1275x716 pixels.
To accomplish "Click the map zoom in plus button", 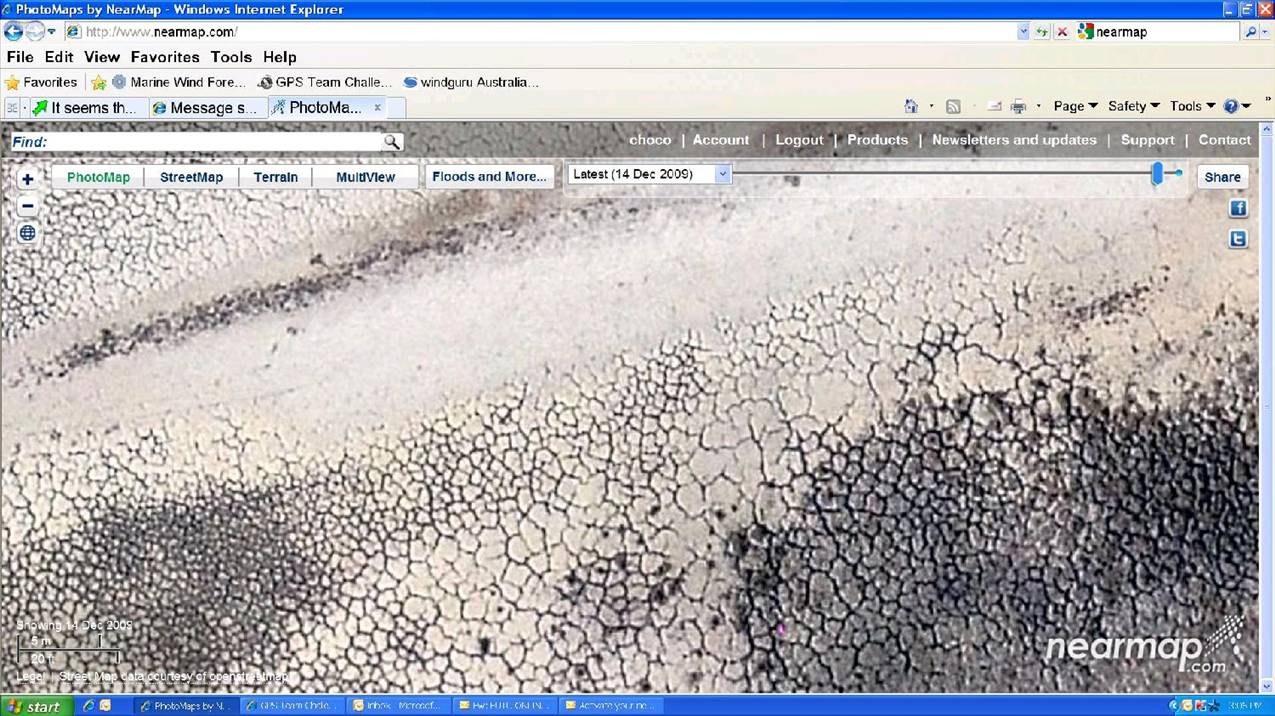I will (x=27, y=180).
